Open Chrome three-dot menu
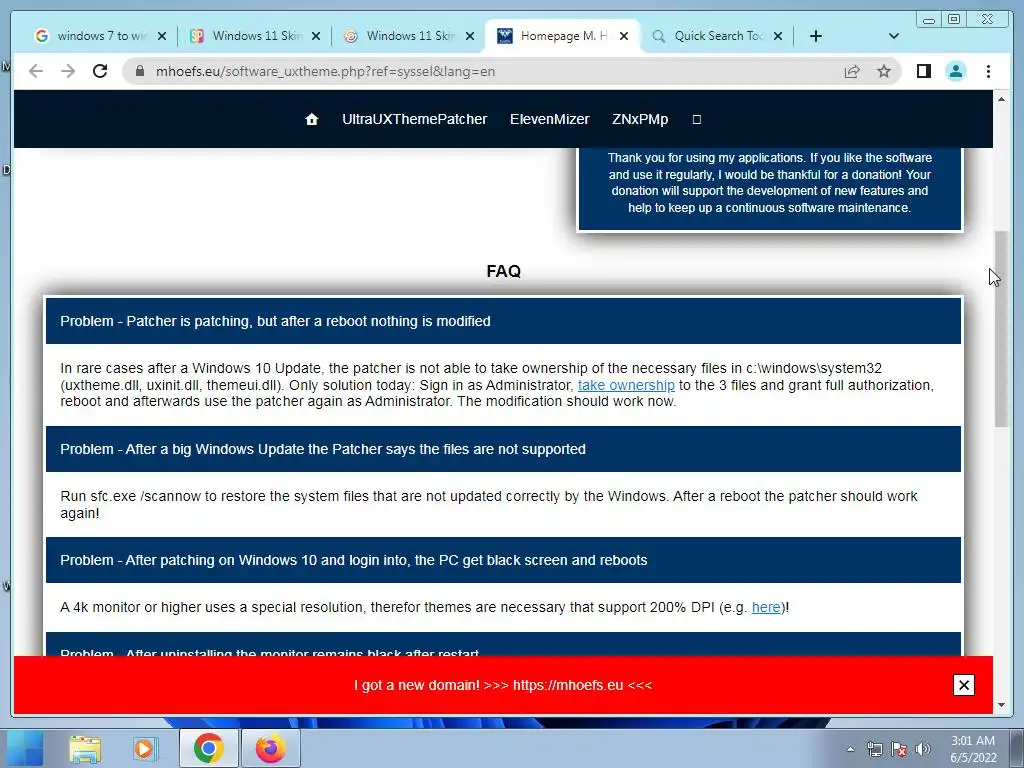 pos(988,71)
